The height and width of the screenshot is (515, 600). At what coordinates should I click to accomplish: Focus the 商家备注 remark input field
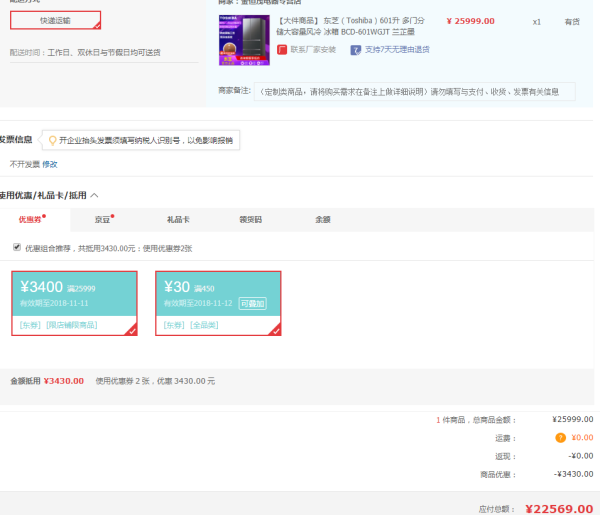click(414, 92)
